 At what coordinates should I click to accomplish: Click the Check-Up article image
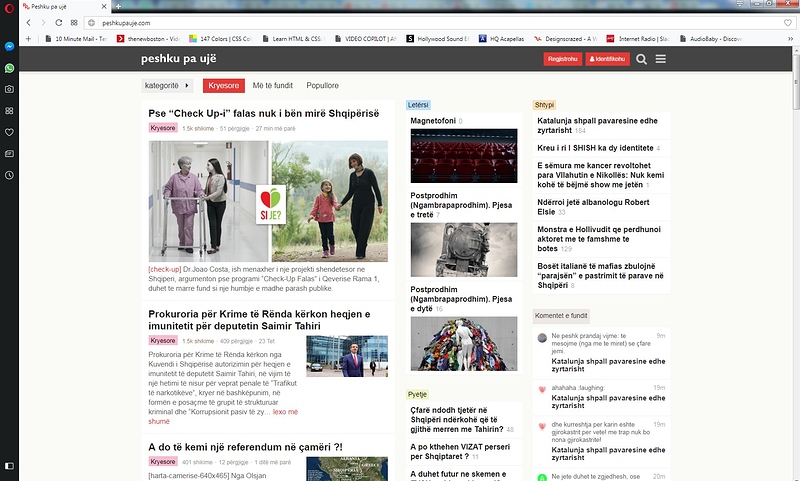click(x=268, y=201)
